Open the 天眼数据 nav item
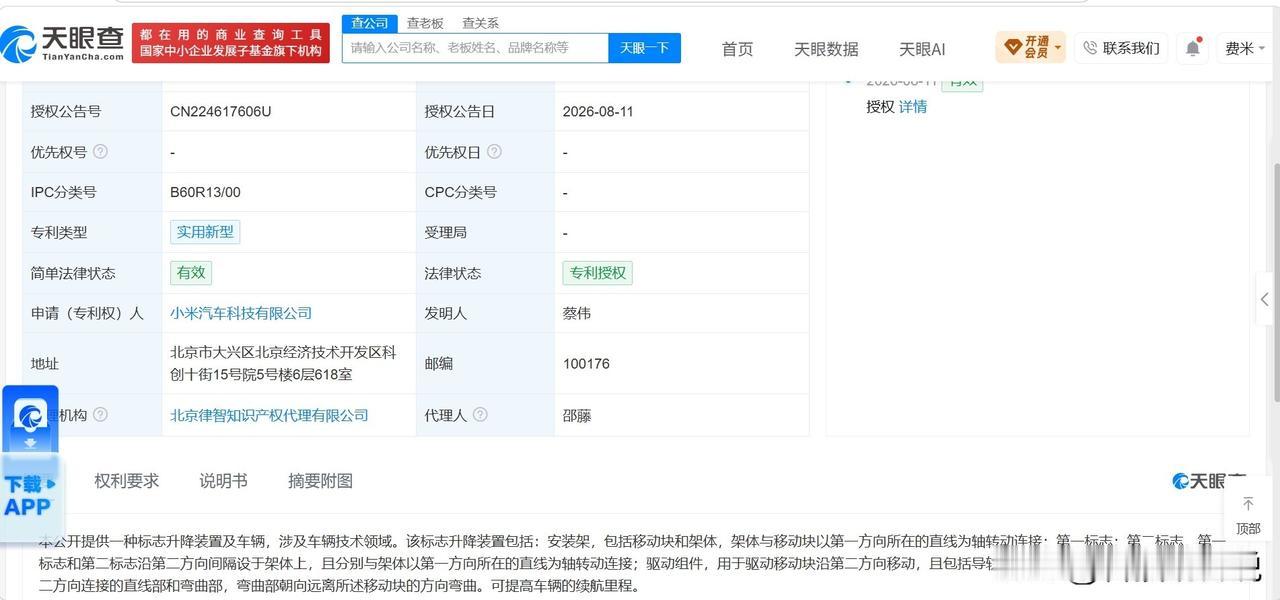 click(826, 49)
